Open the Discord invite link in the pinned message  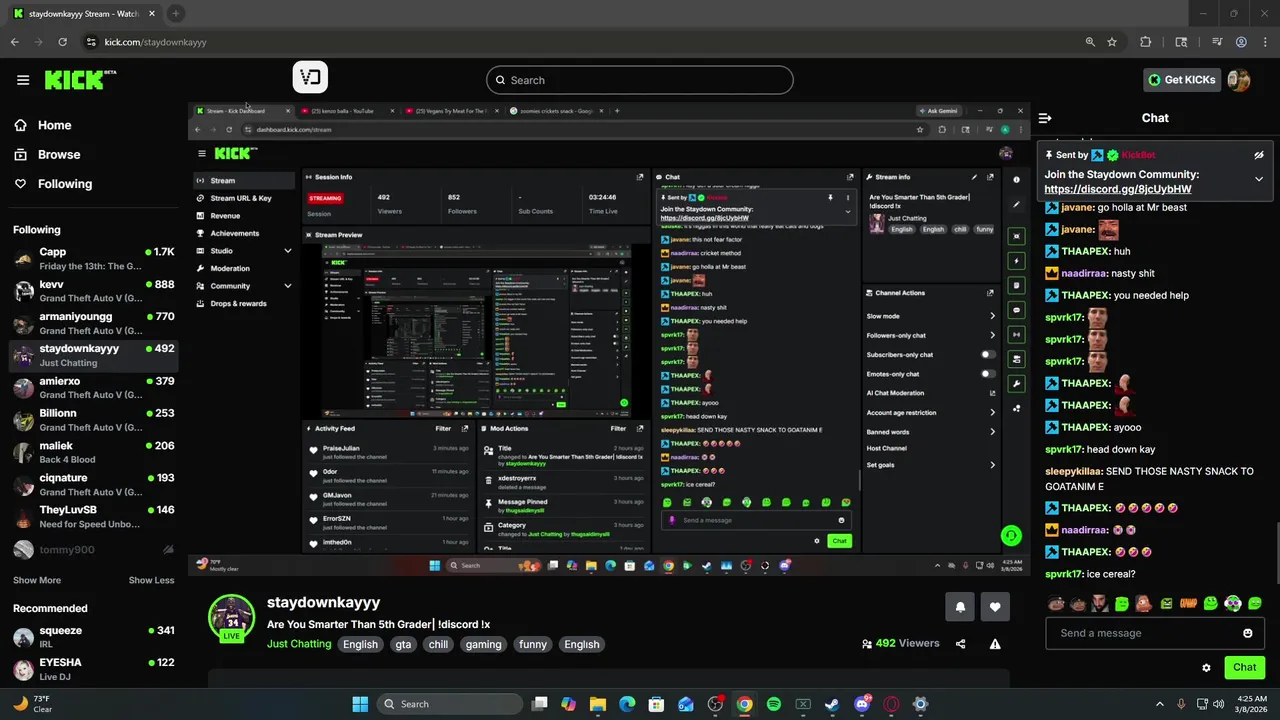[x=1118, y=189]
